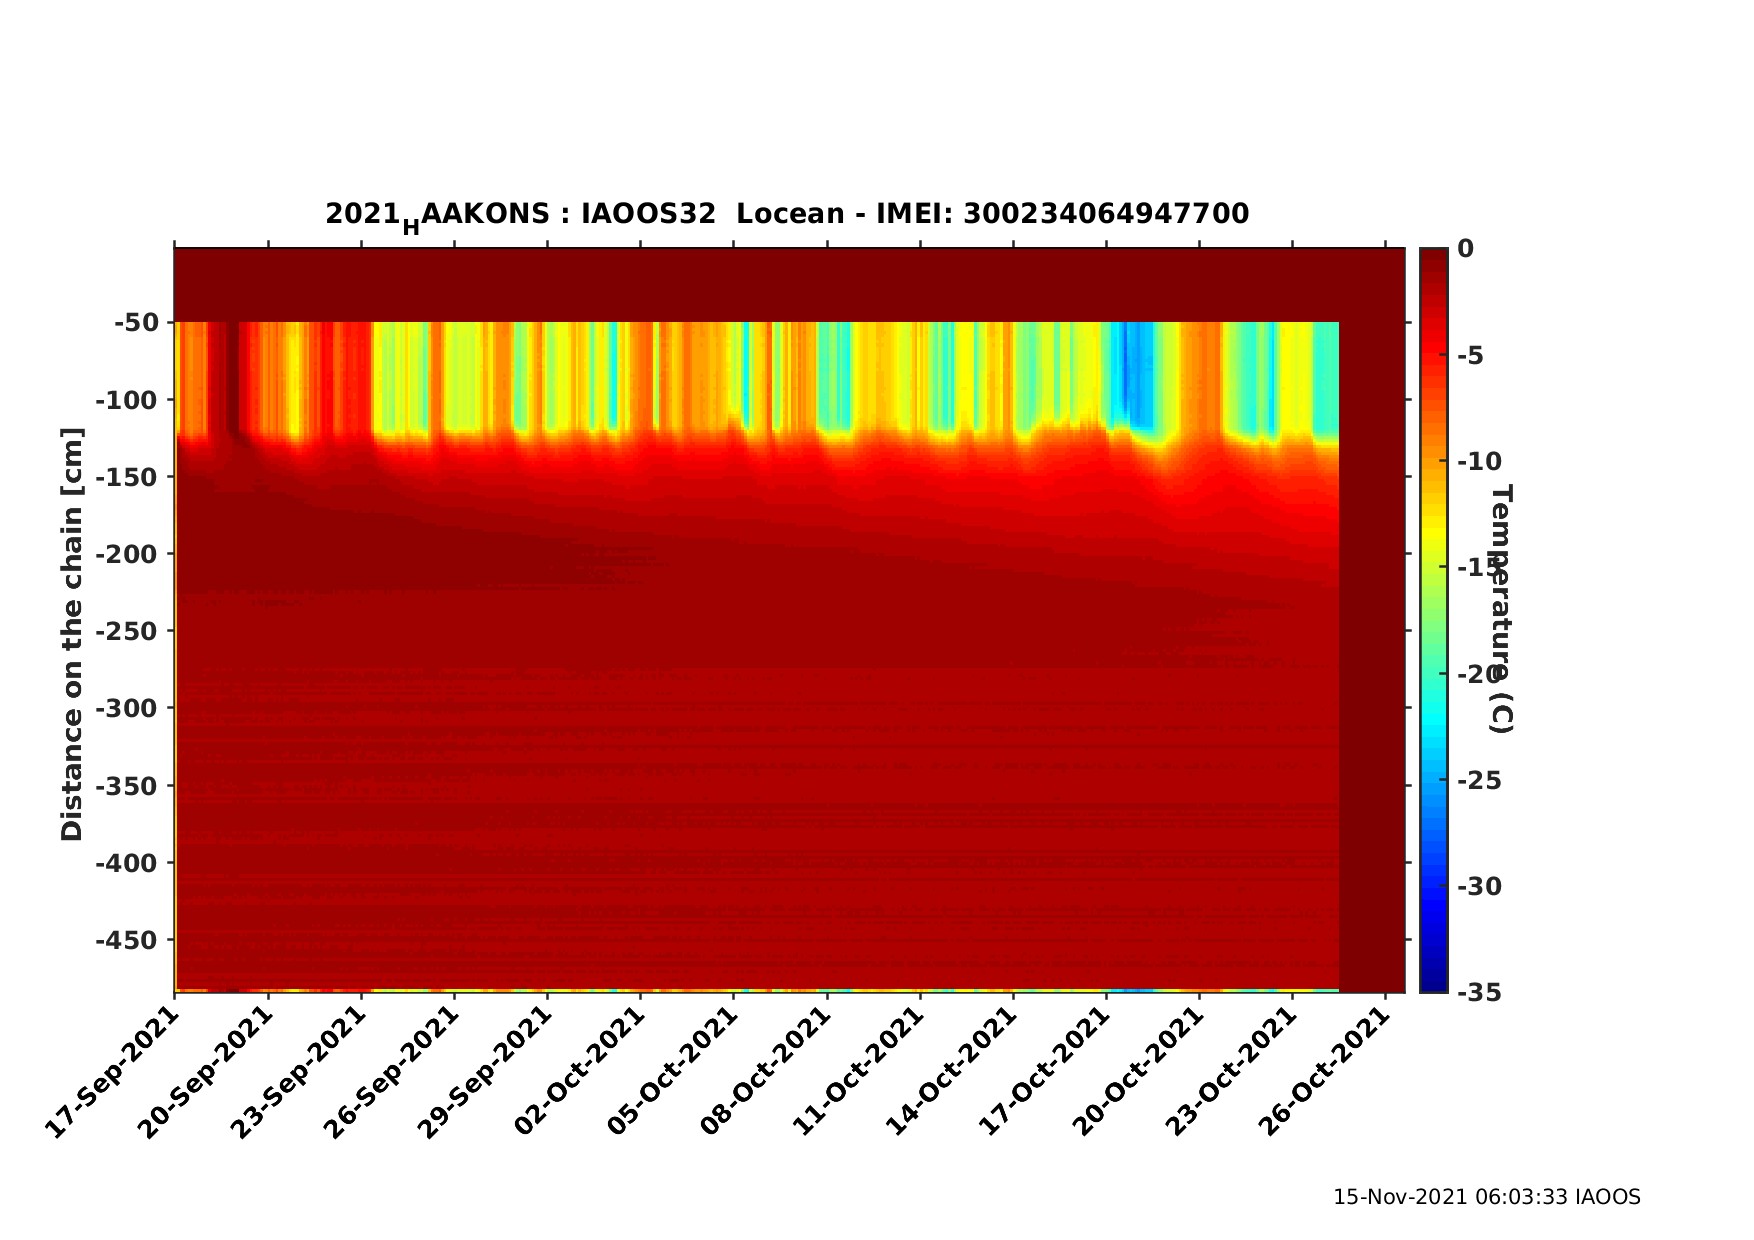Click the 'Temperature (C)' colorbar label

[x=1501, y=608]
